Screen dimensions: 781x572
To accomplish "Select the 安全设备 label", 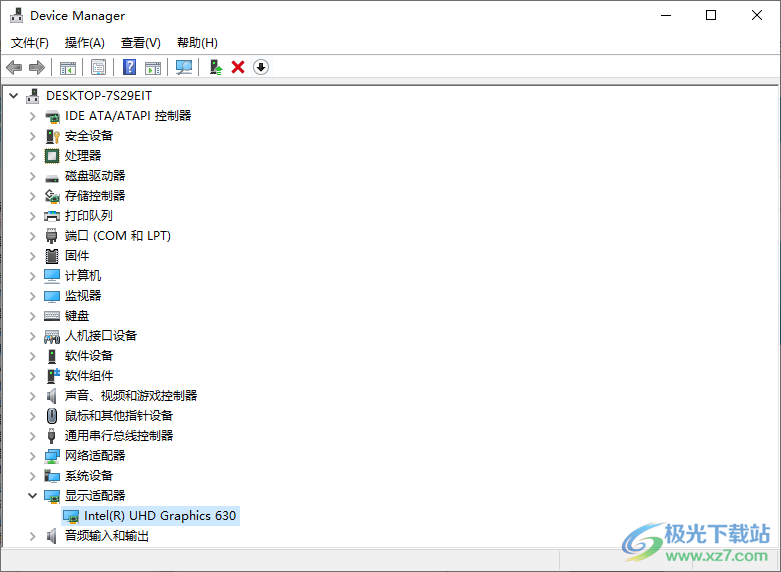I will [x=89, y=136].
